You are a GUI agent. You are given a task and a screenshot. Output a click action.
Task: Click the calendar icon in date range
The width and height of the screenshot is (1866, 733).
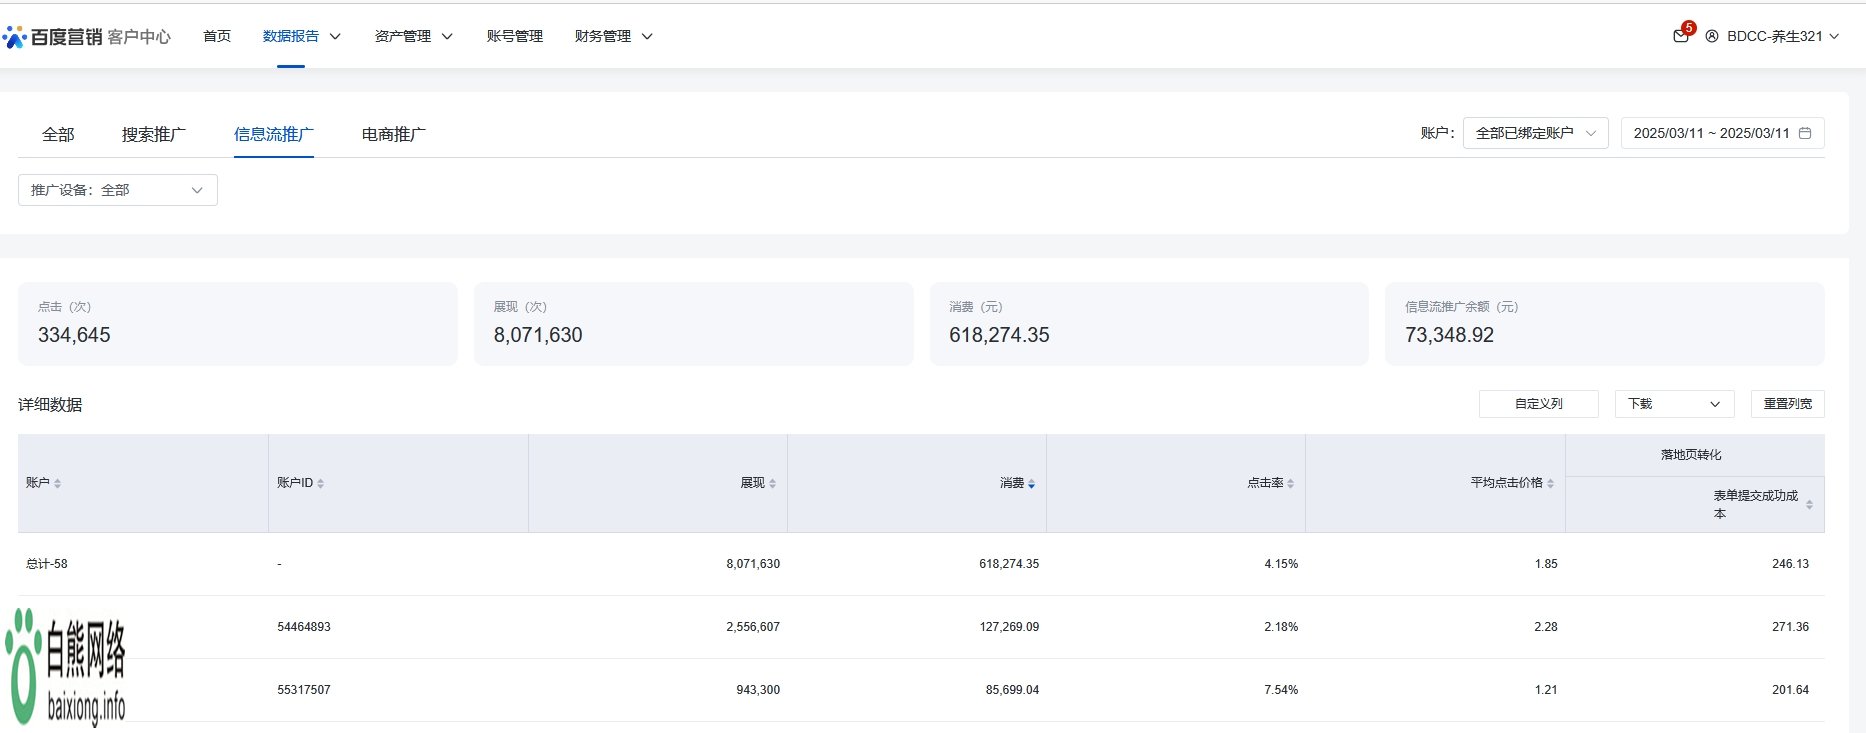point(1805,133)
